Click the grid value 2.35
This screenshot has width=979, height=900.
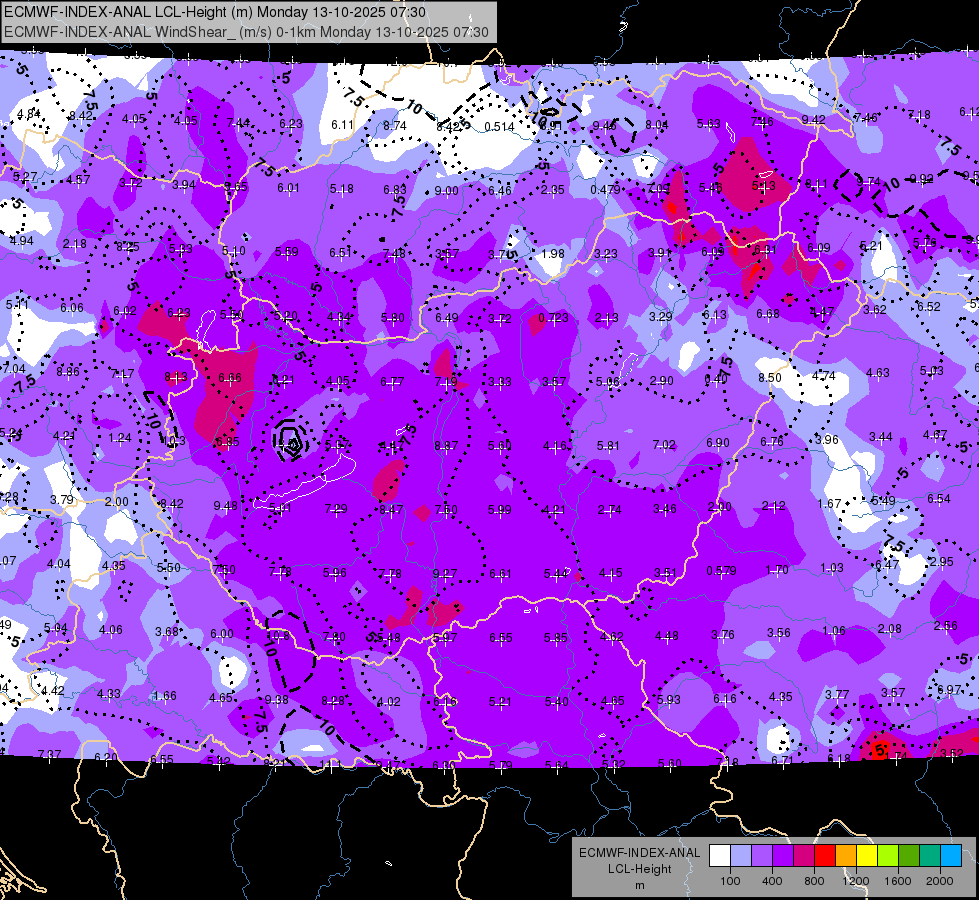point(553,190)
